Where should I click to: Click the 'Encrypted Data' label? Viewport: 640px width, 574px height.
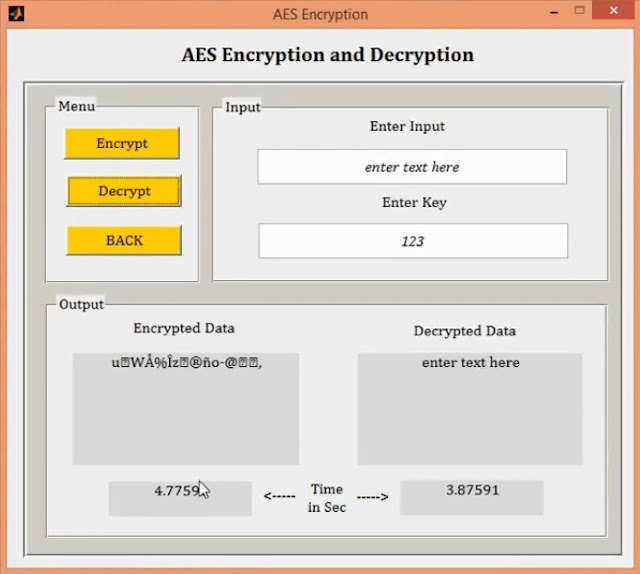coord(184,328)
